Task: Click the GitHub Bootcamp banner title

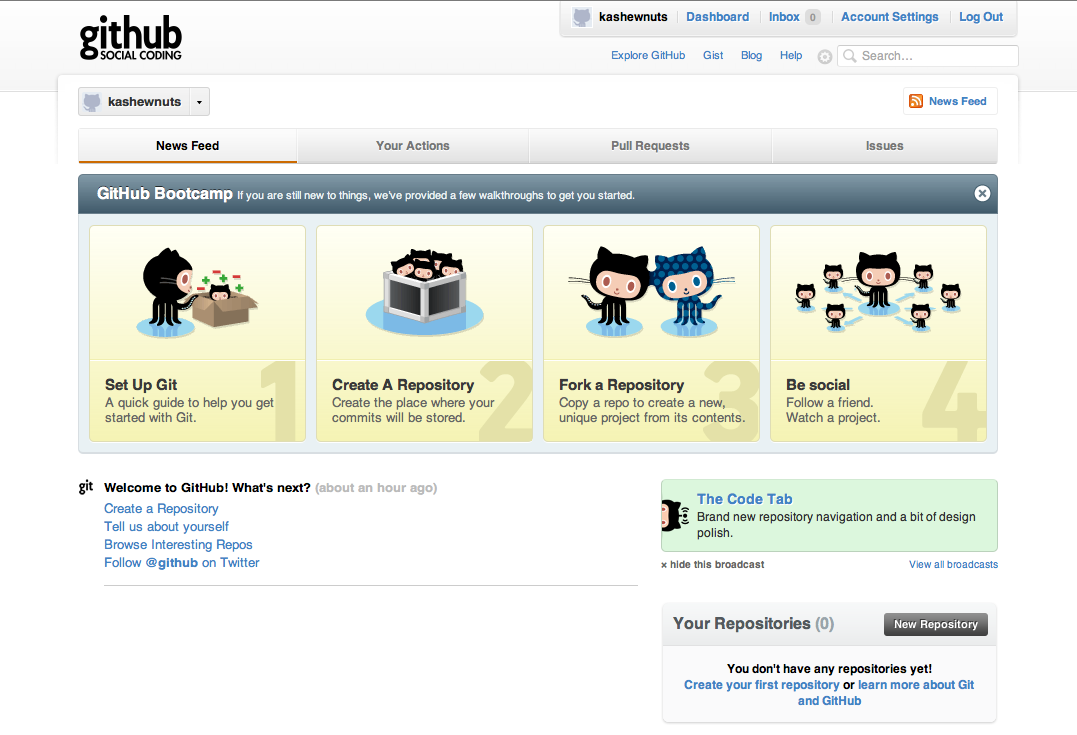Action: [165, 194]
